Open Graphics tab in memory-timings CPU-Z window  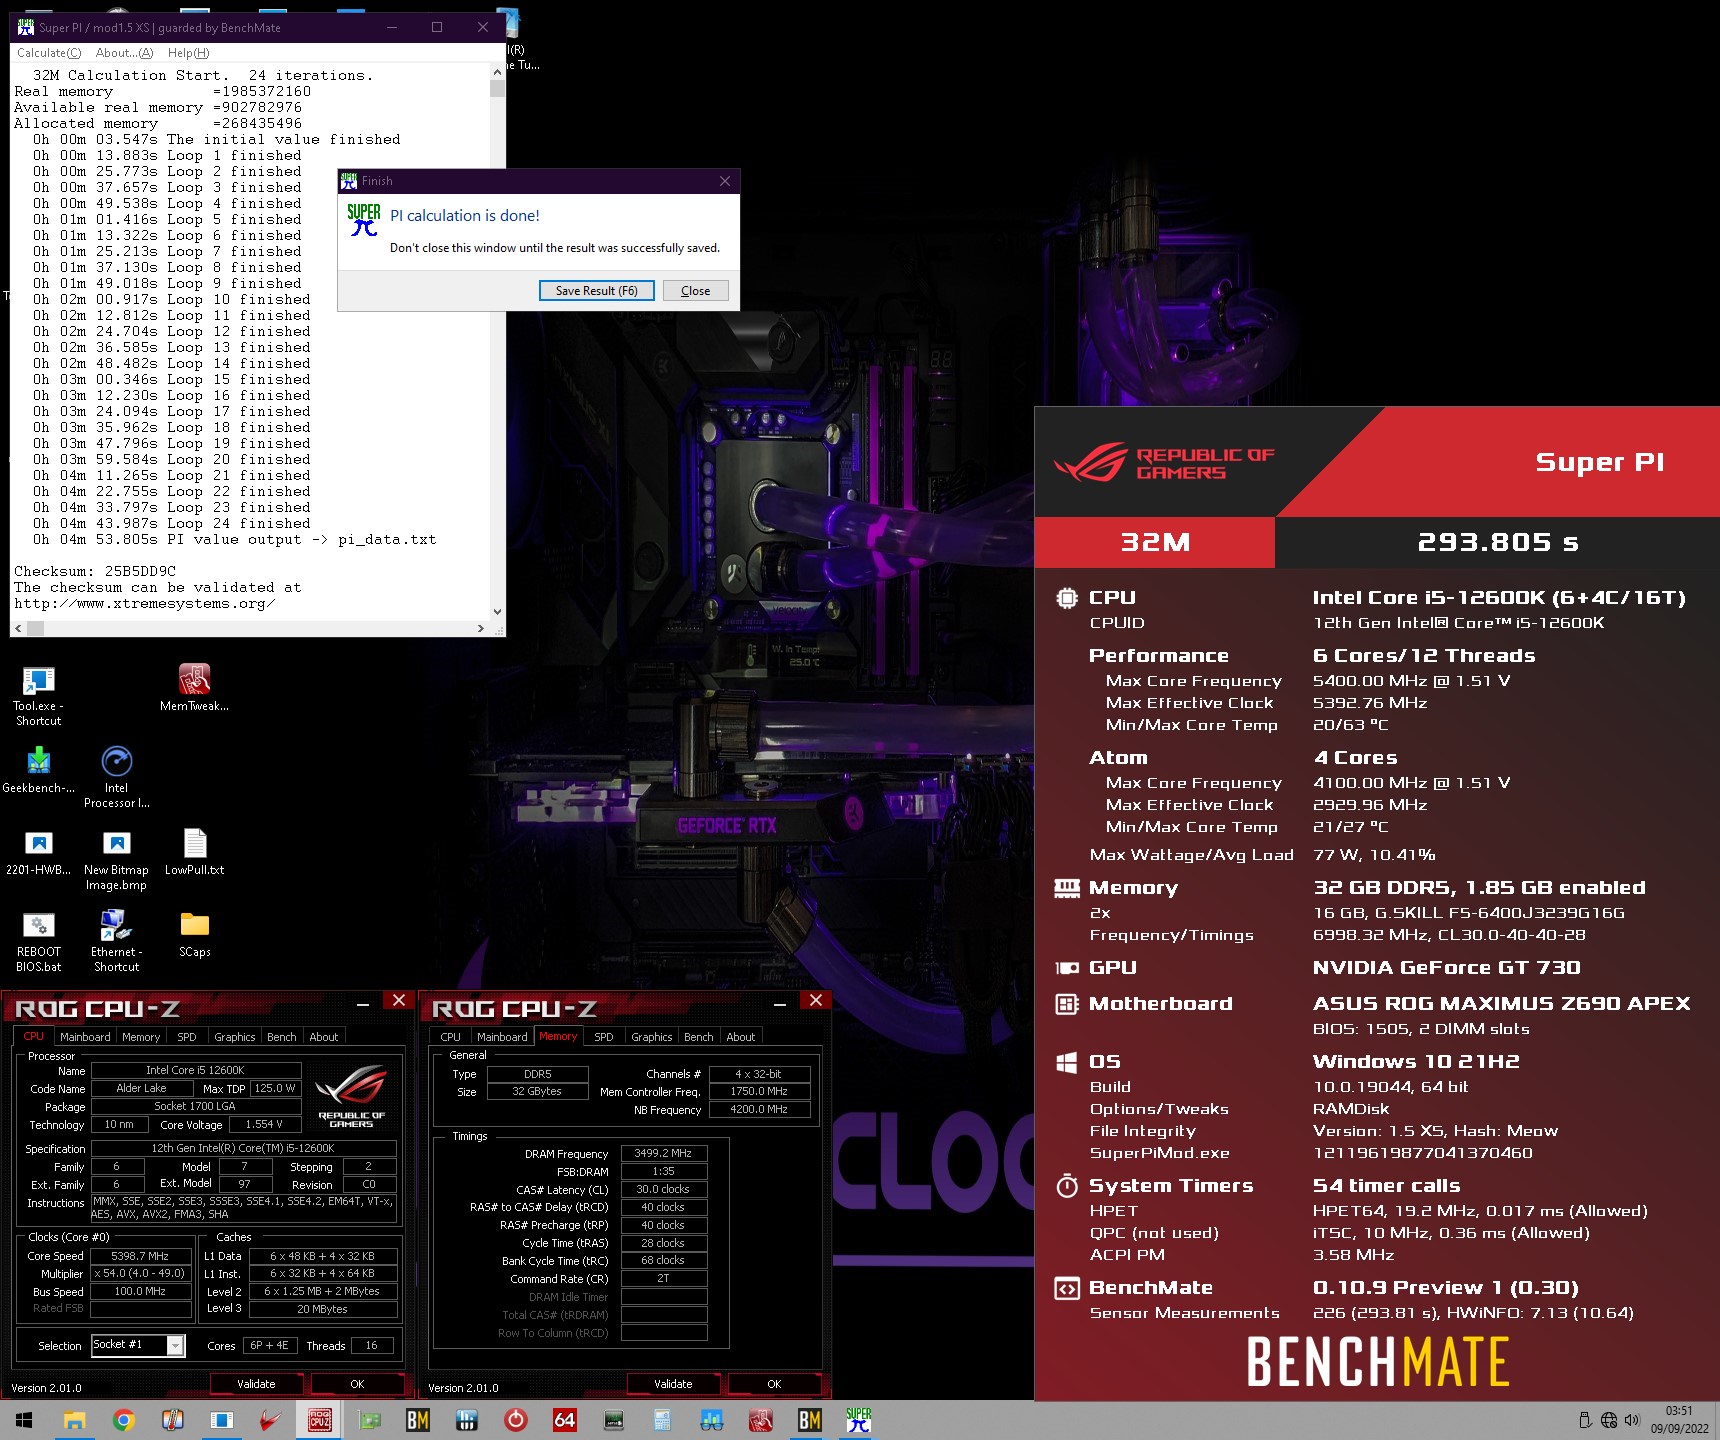[652, 1037]
